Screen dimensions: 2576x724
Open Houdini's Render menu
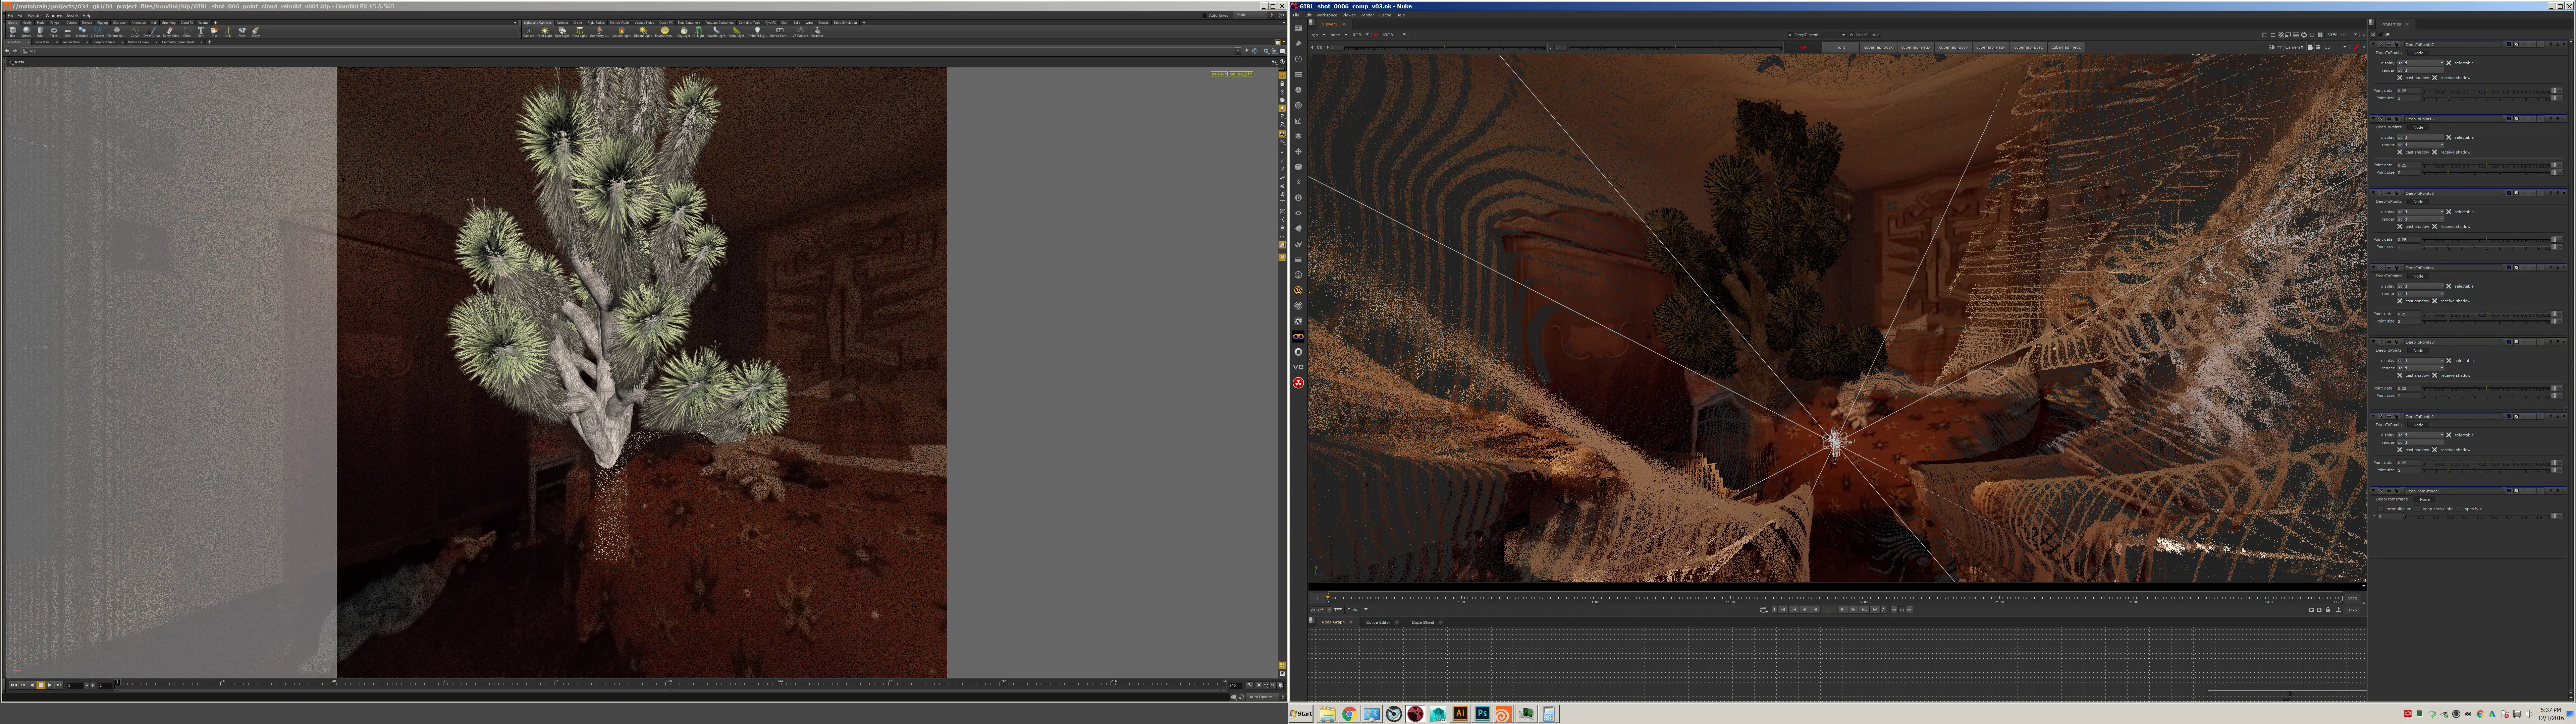[35, 16]
